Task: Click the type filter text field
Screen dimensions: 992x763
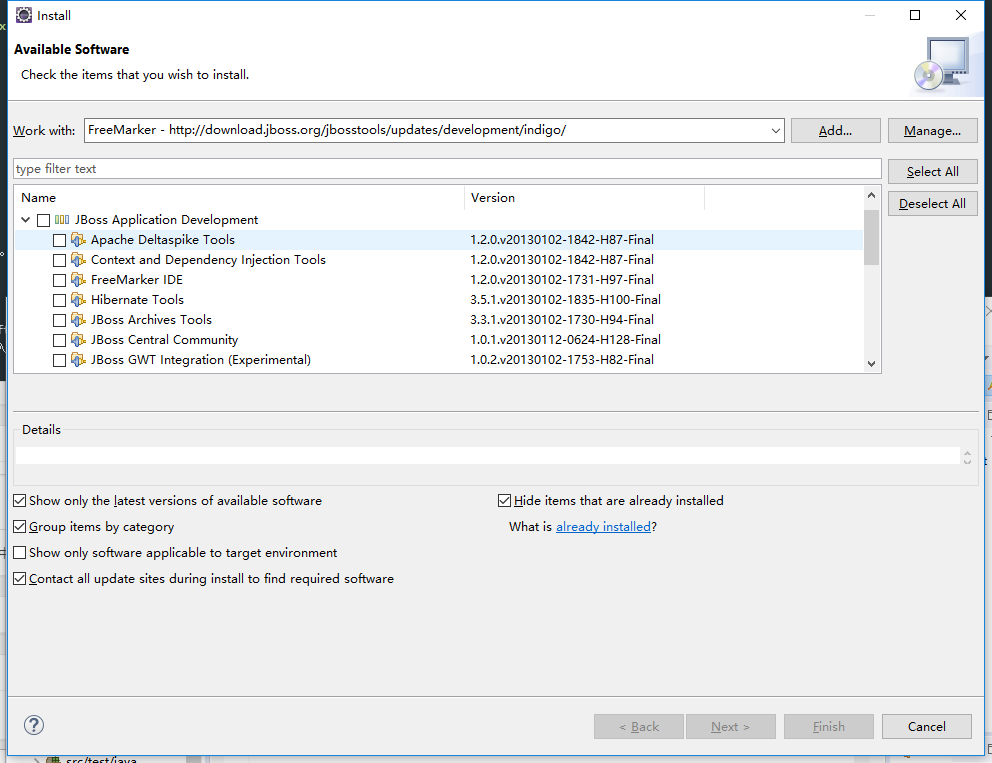Action: 447,169
